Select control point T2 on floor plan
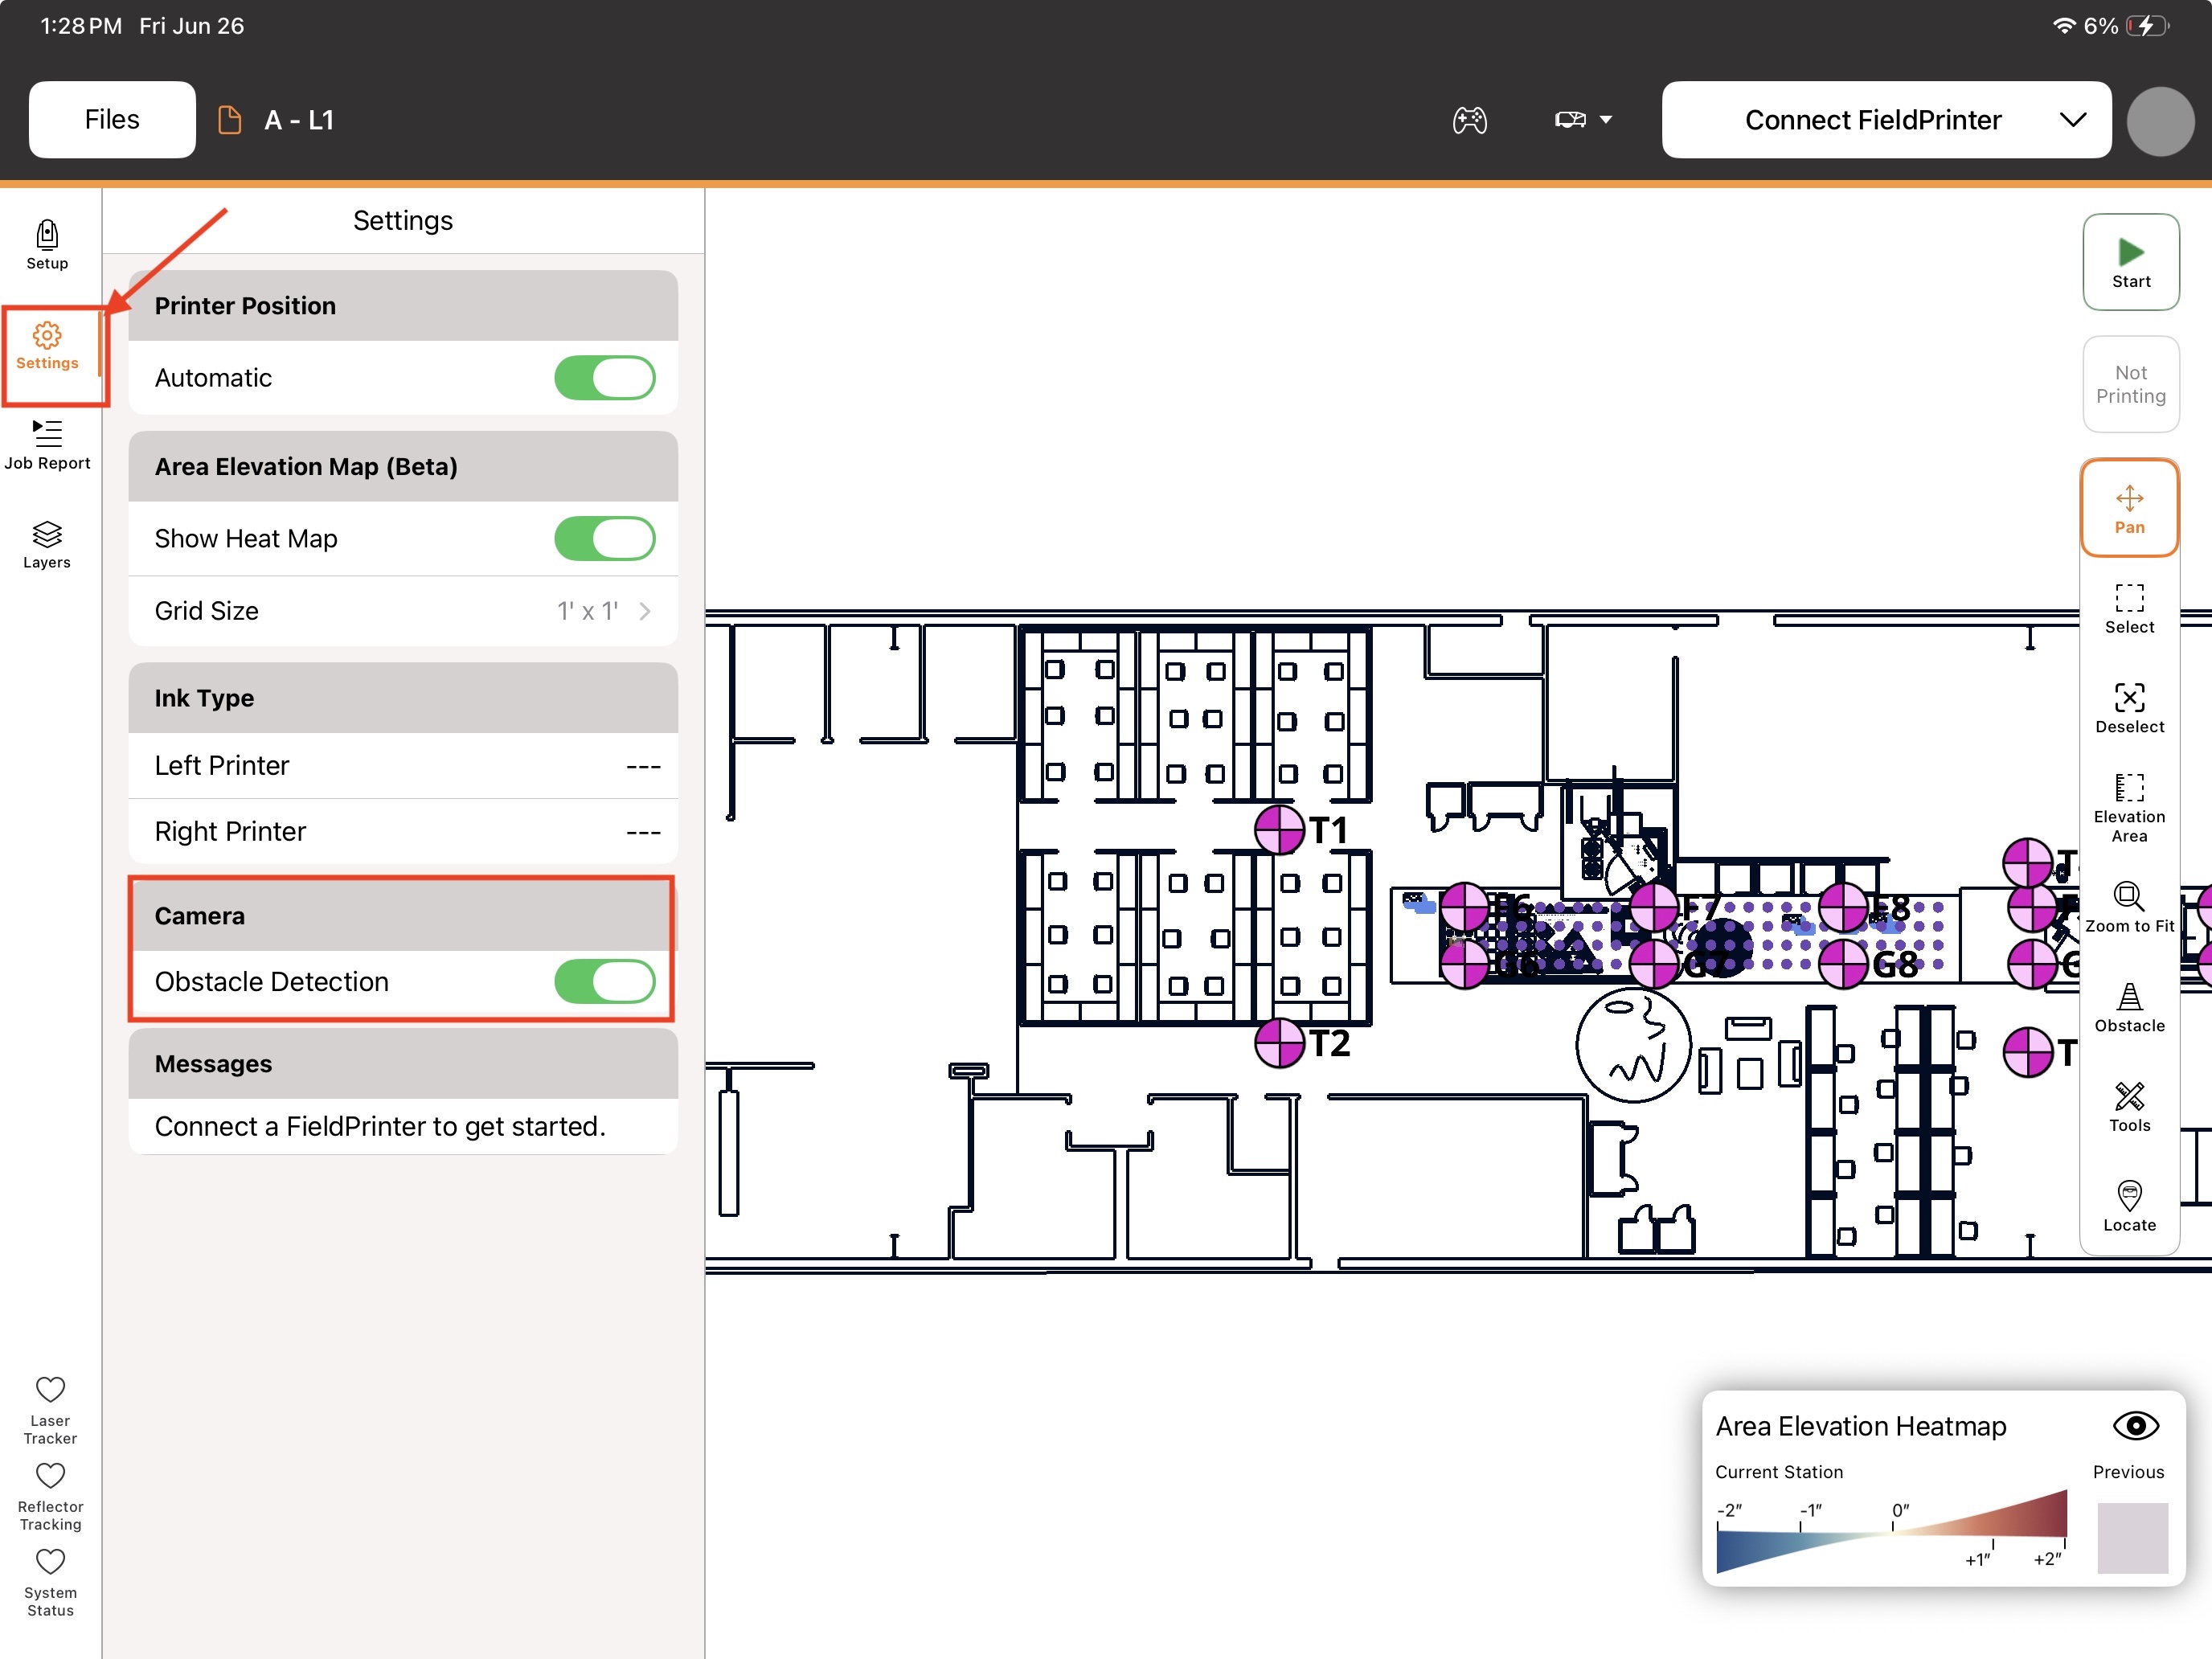Image resolution: width=2212 pixels, height=1659 pixels. click(1279, 1043)
